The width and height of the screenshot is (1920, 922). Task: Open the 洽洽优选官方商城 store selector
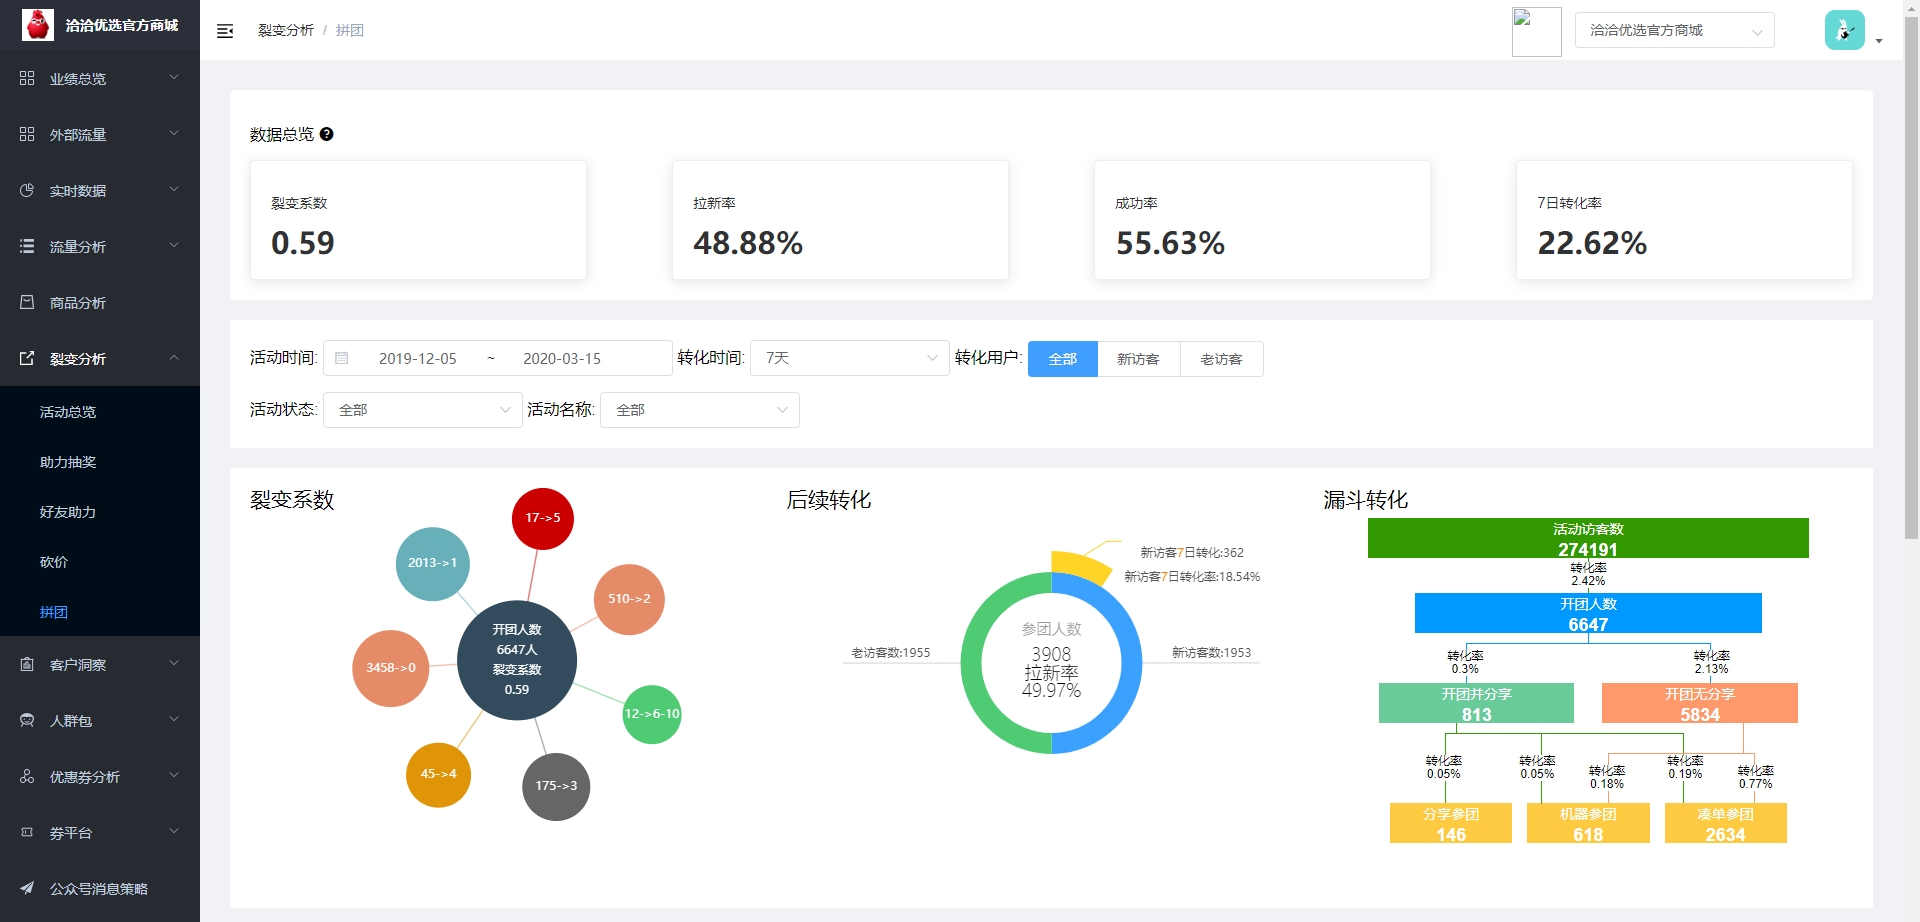[1674, 30]
